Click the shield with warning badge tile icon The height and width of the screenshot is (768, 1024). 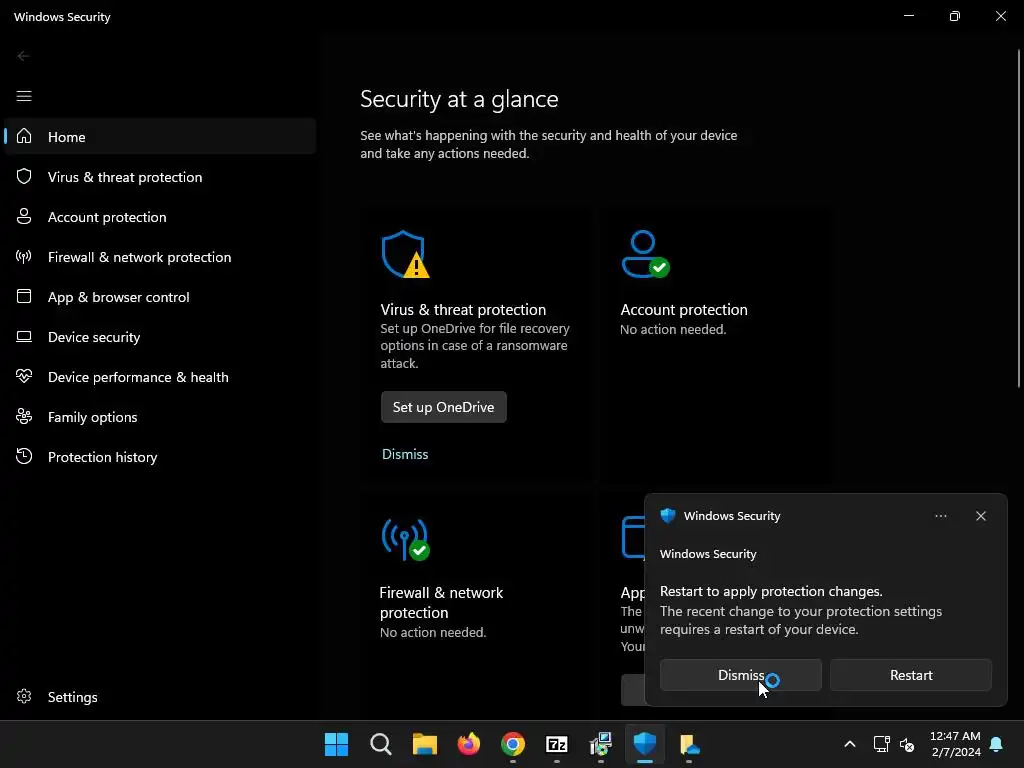[406, 254]
